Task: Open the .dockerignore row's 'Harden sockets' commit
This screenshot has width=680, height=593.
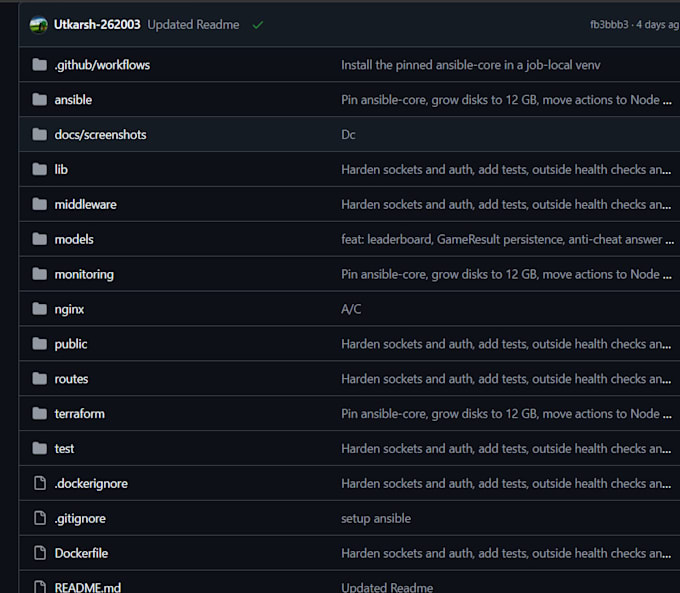Action: pyautogui.click(x=506, y=484)
